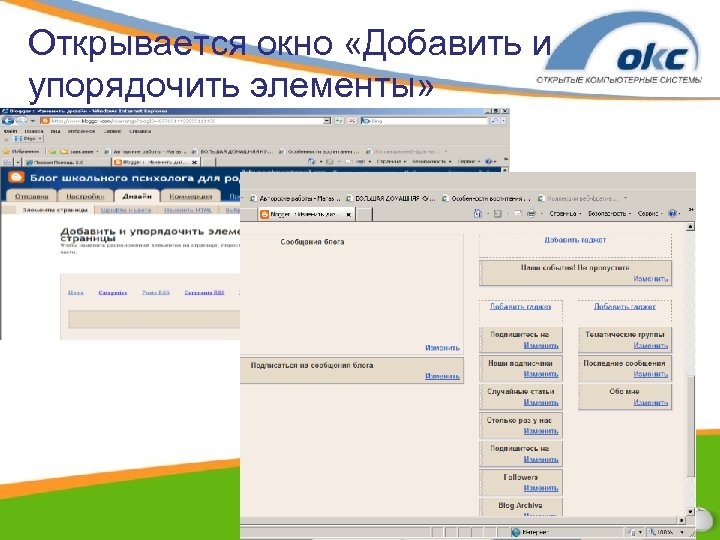This screenshot has width=720, height=540.
Task: Click the vertical scrollbar down arrow in front window
Action: pos(690,512)
